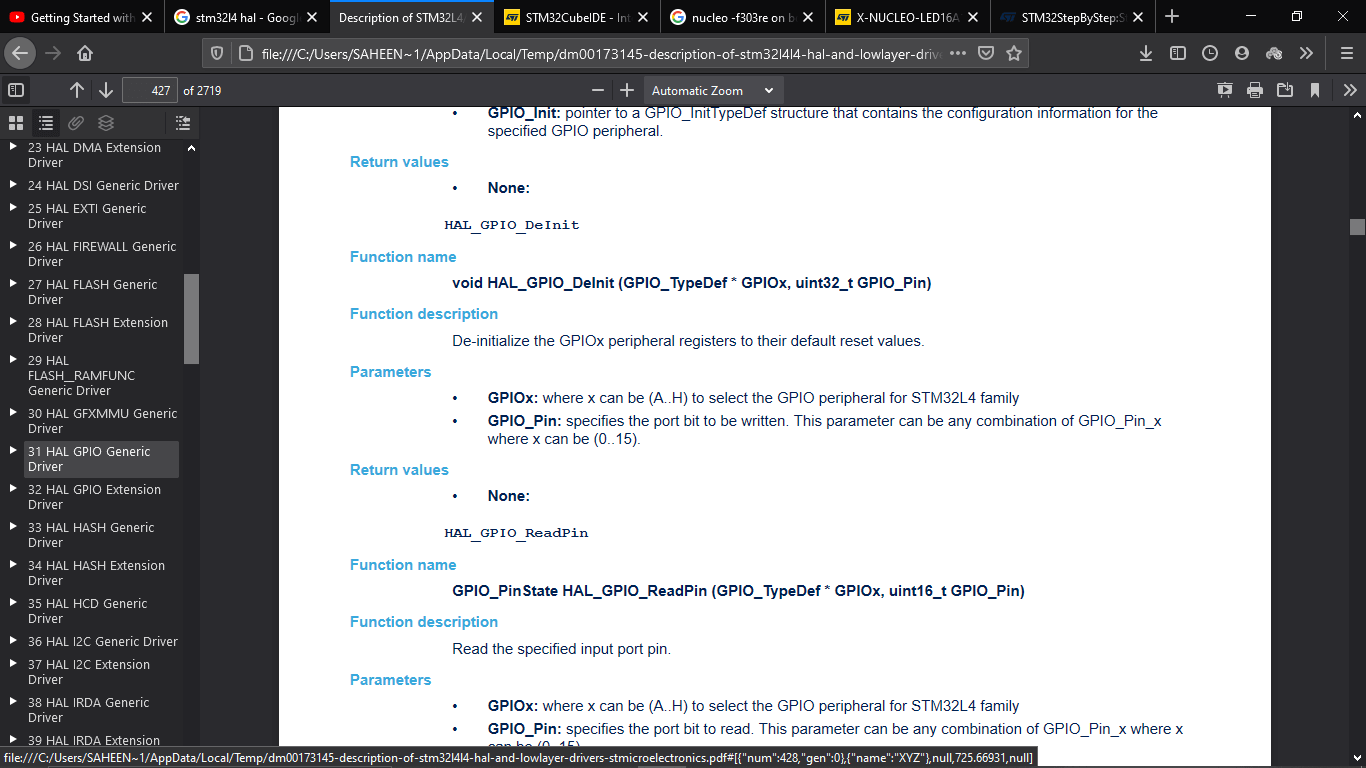Show PDF layers view
This screenshot has height=768, width=1366.
click(106, 123)
